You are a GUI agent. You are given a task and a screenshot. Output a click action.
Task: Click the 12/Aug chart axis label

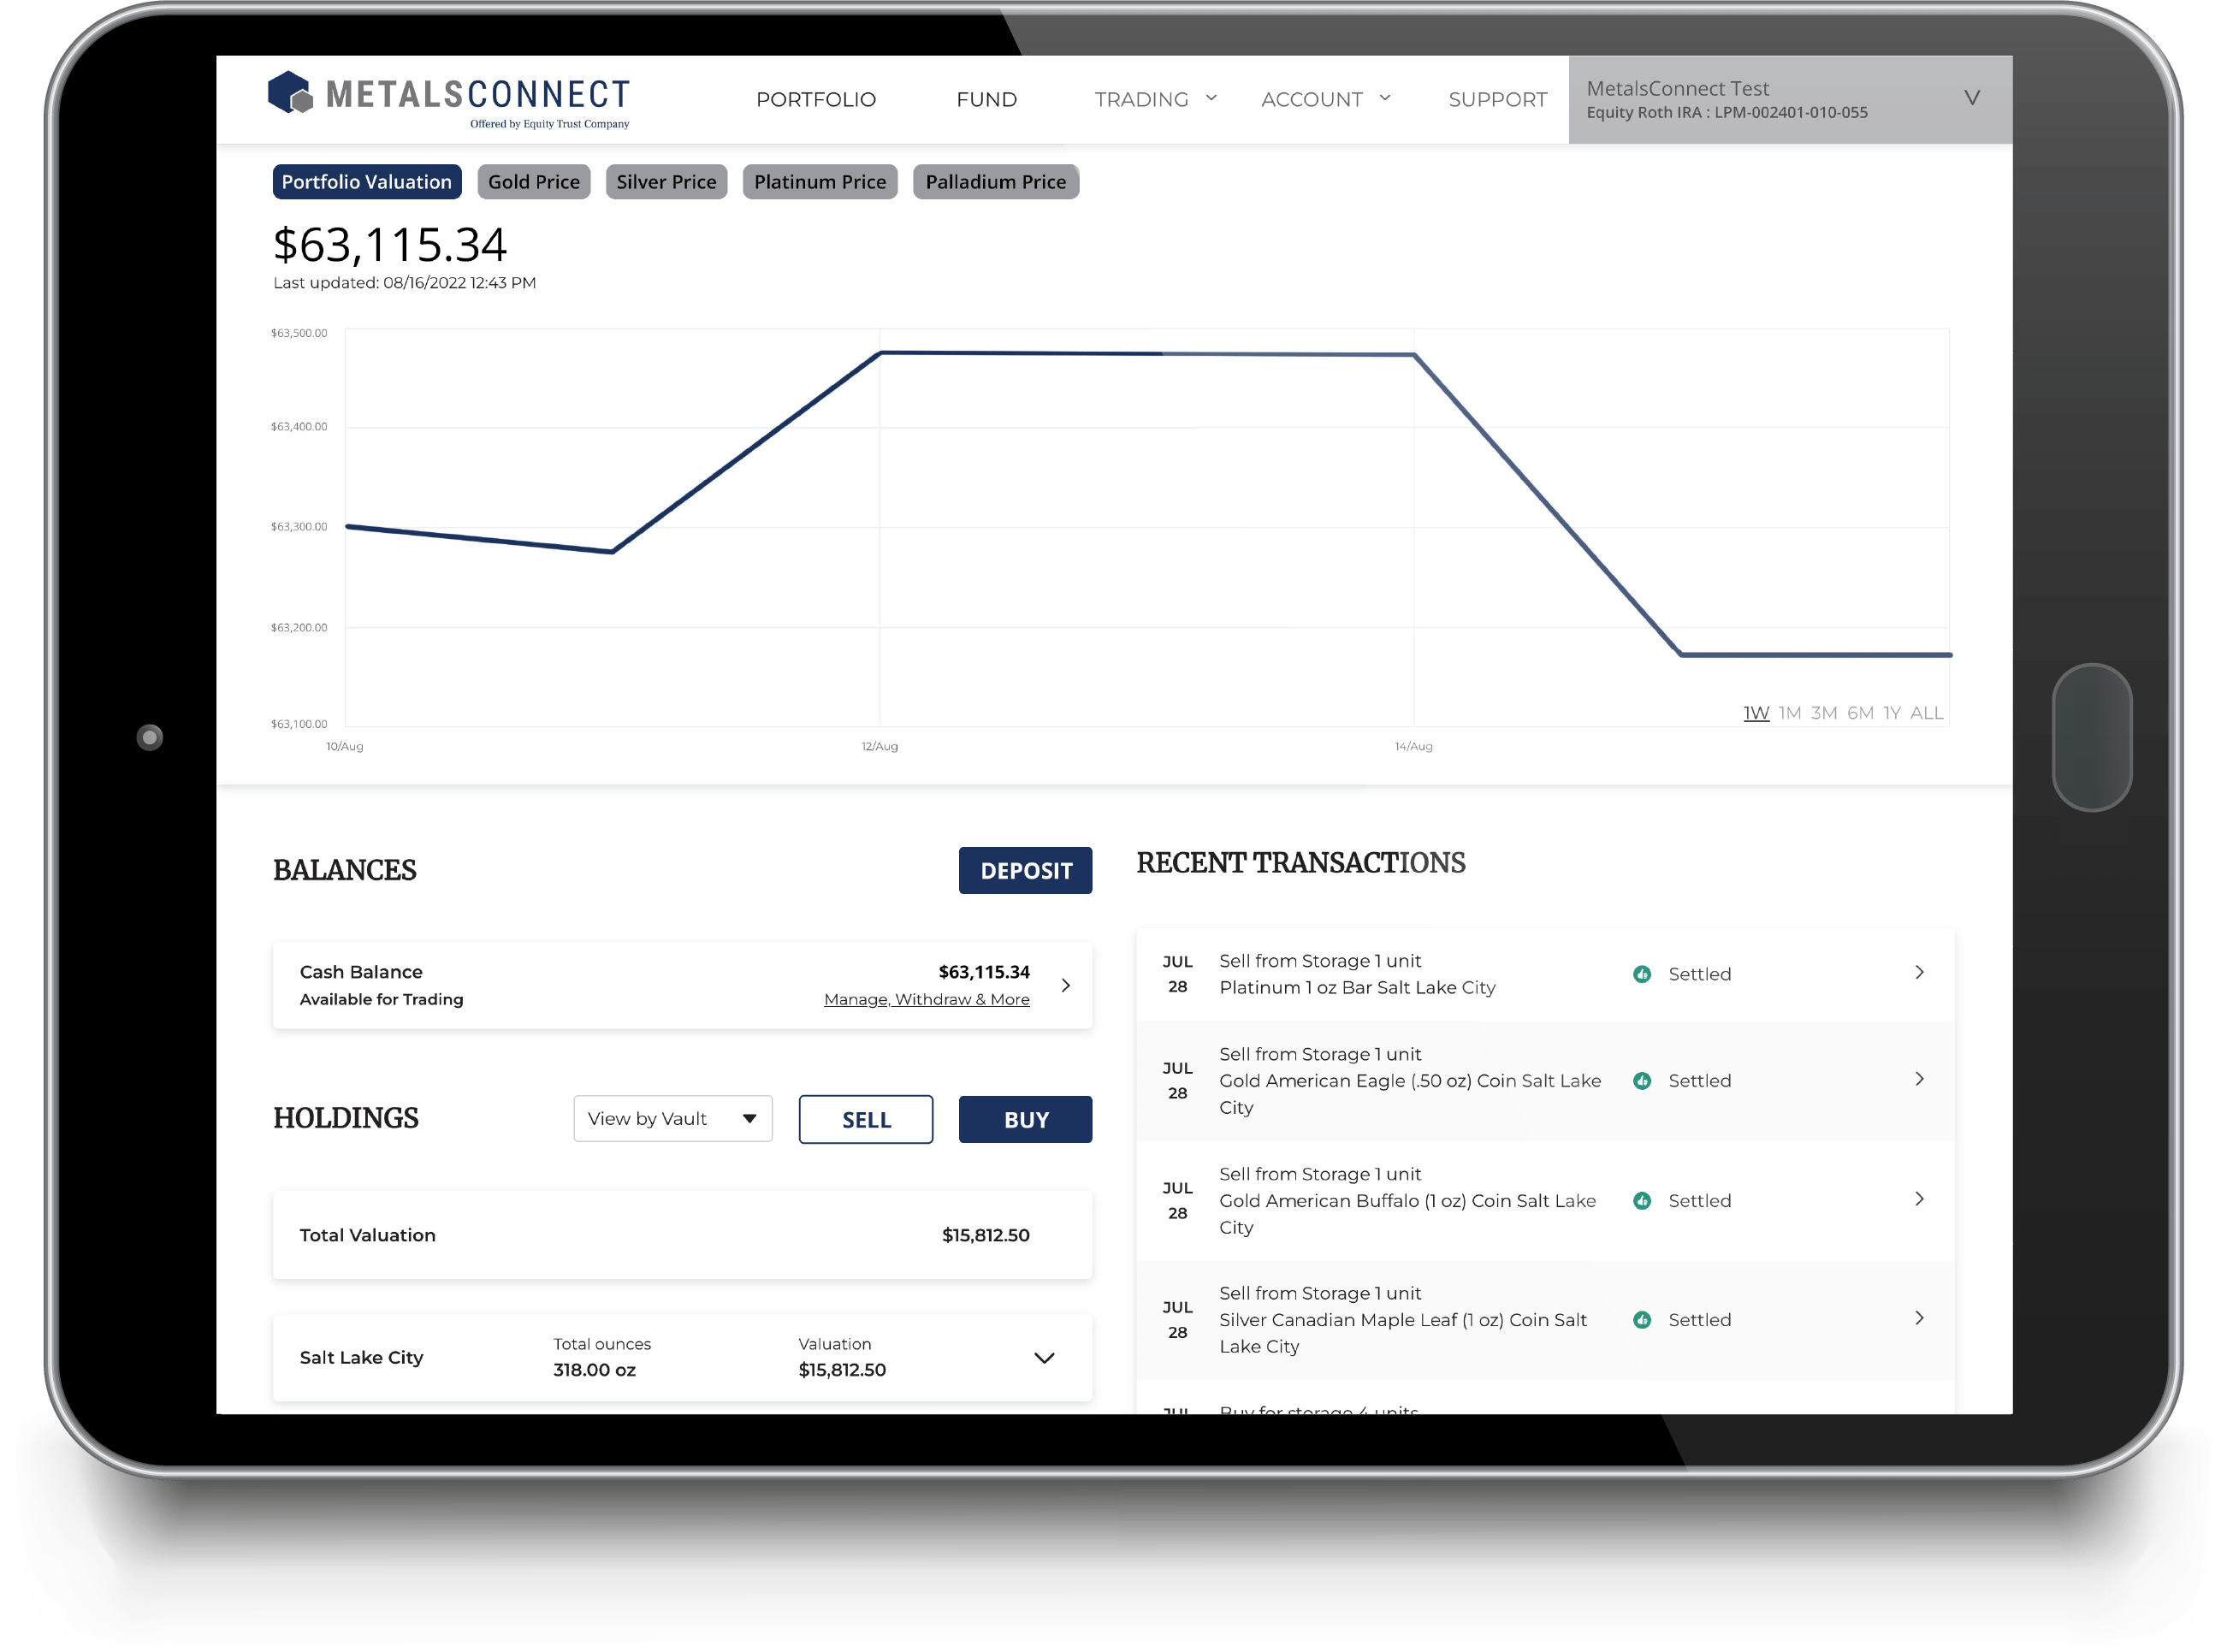(880, 746)
